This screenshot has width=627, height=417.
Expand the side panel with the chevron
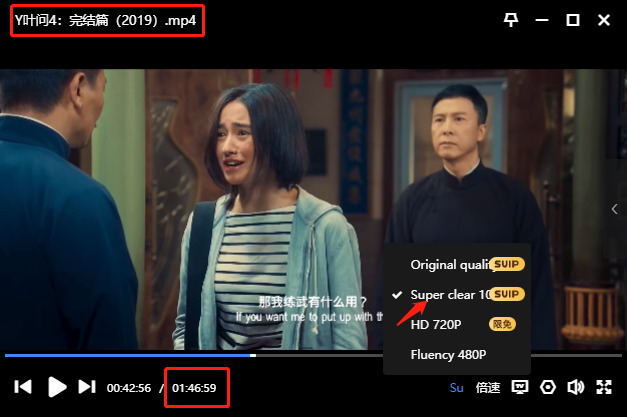coord(615,209)
